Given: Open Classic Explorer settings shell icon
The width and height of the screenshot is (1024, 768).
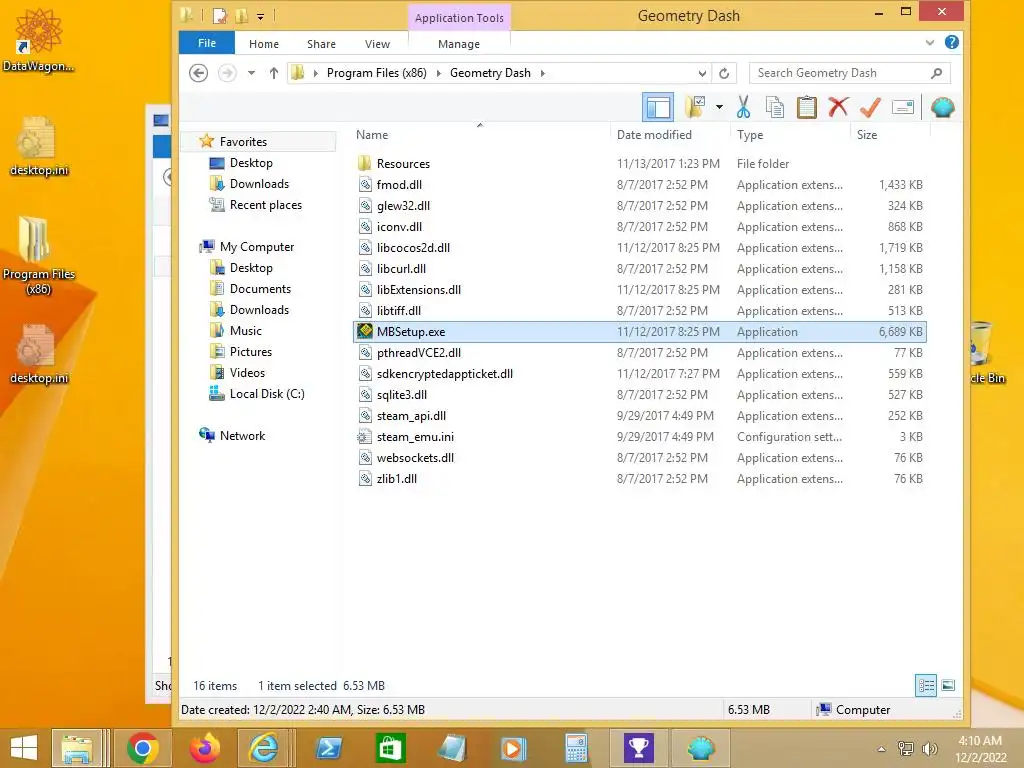Looking at the screenshot, I should coord(942,107).
